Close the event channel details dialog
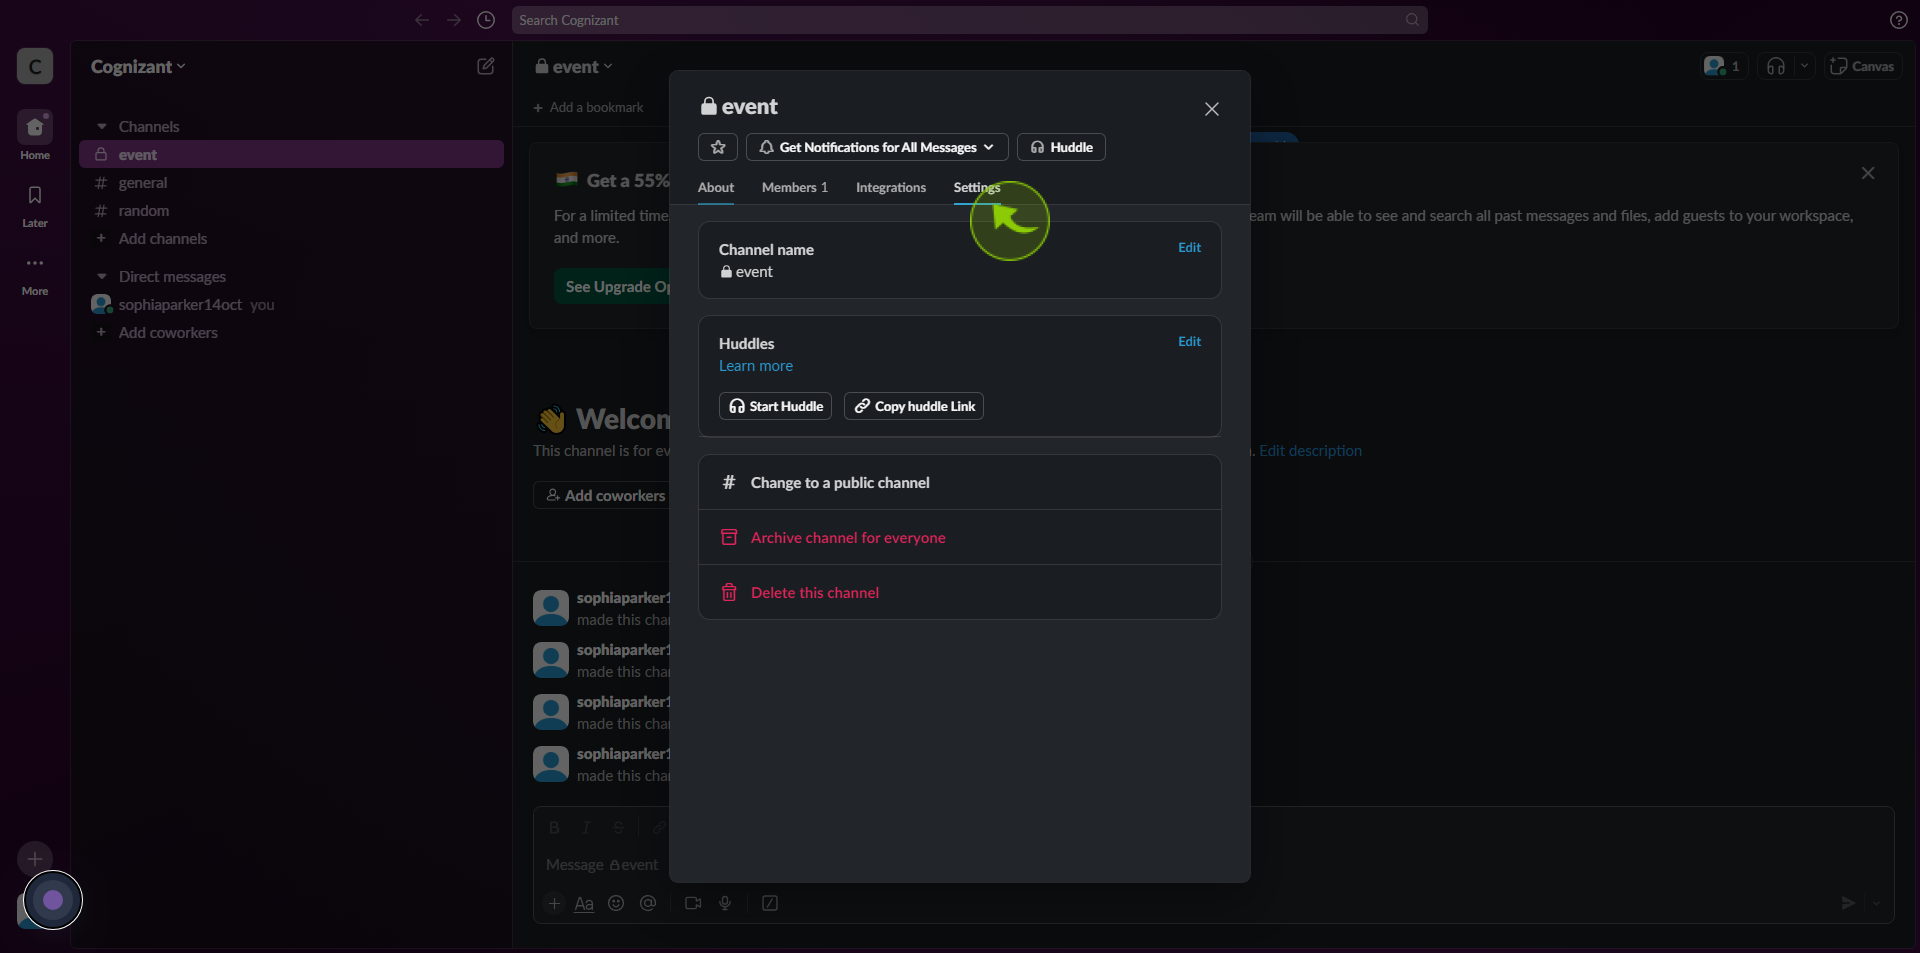Image resolution: width=1920 pixels, height=953 pixels. (1212, 109)
